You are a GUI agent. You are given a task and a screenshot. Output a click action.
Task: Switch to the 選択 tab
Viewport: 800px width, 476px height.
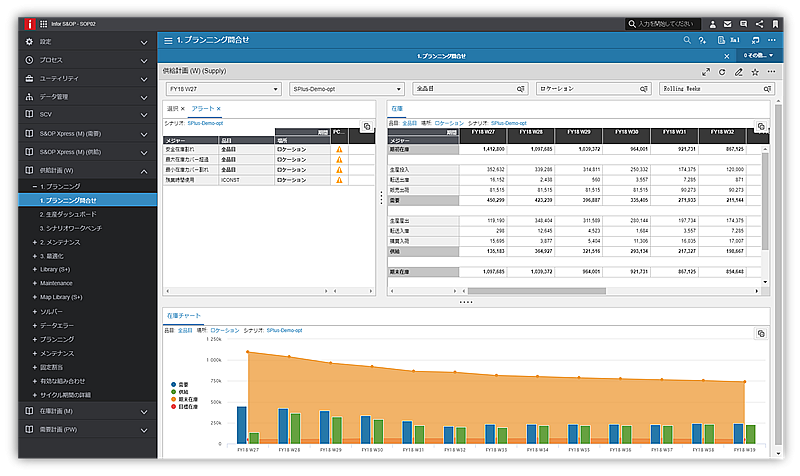click(x=172, y=109)
